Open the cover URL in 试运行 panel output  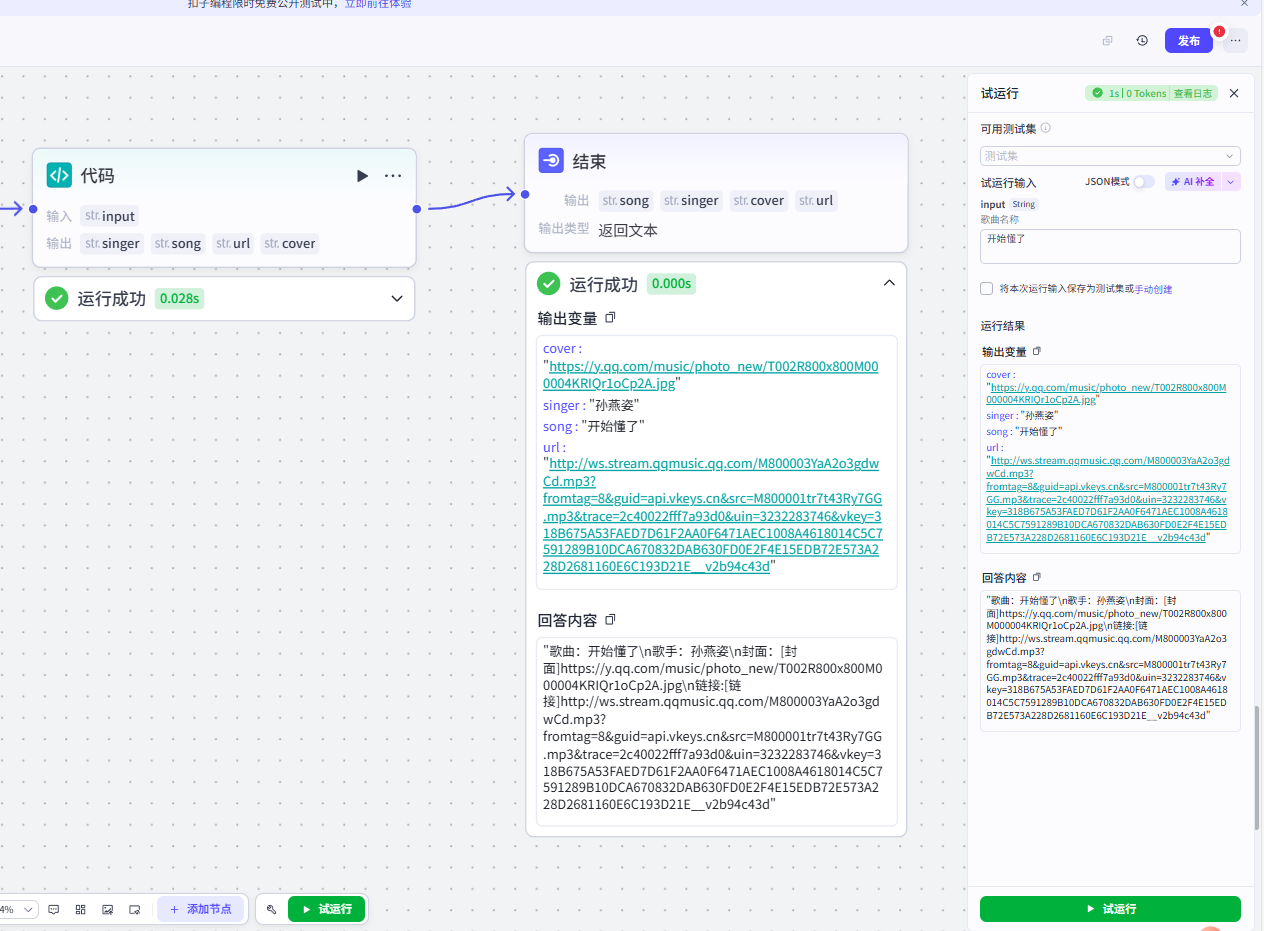coord(1106,392)
